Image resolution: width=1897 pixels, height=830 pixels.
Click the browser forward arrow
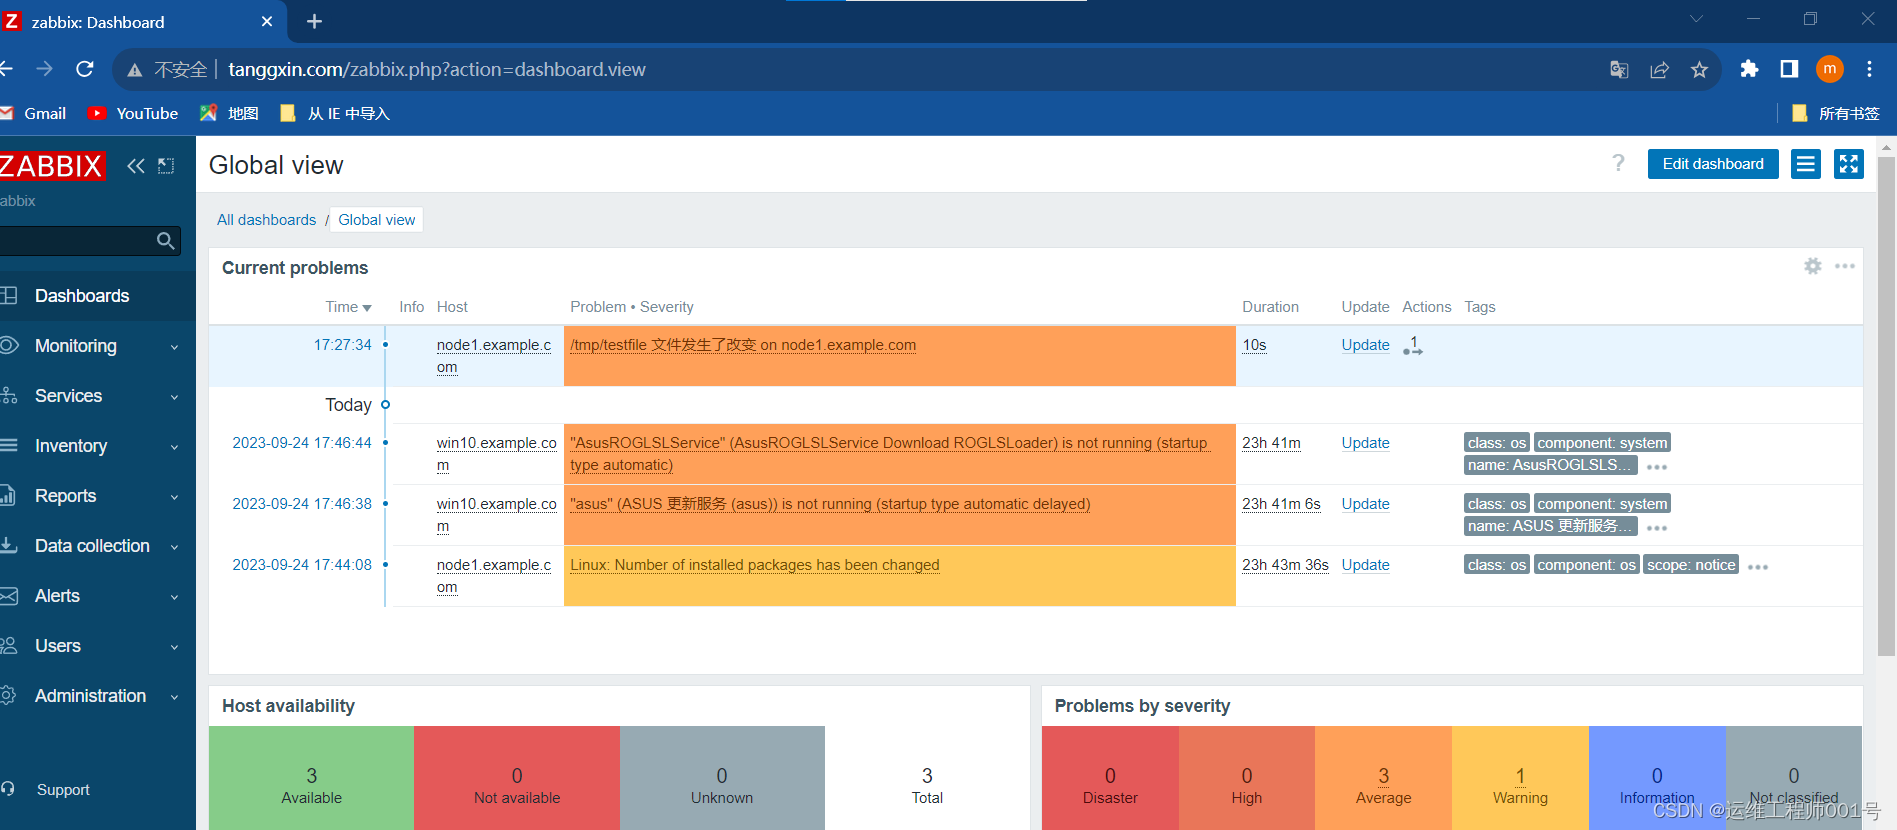click(x=44, y=69)
